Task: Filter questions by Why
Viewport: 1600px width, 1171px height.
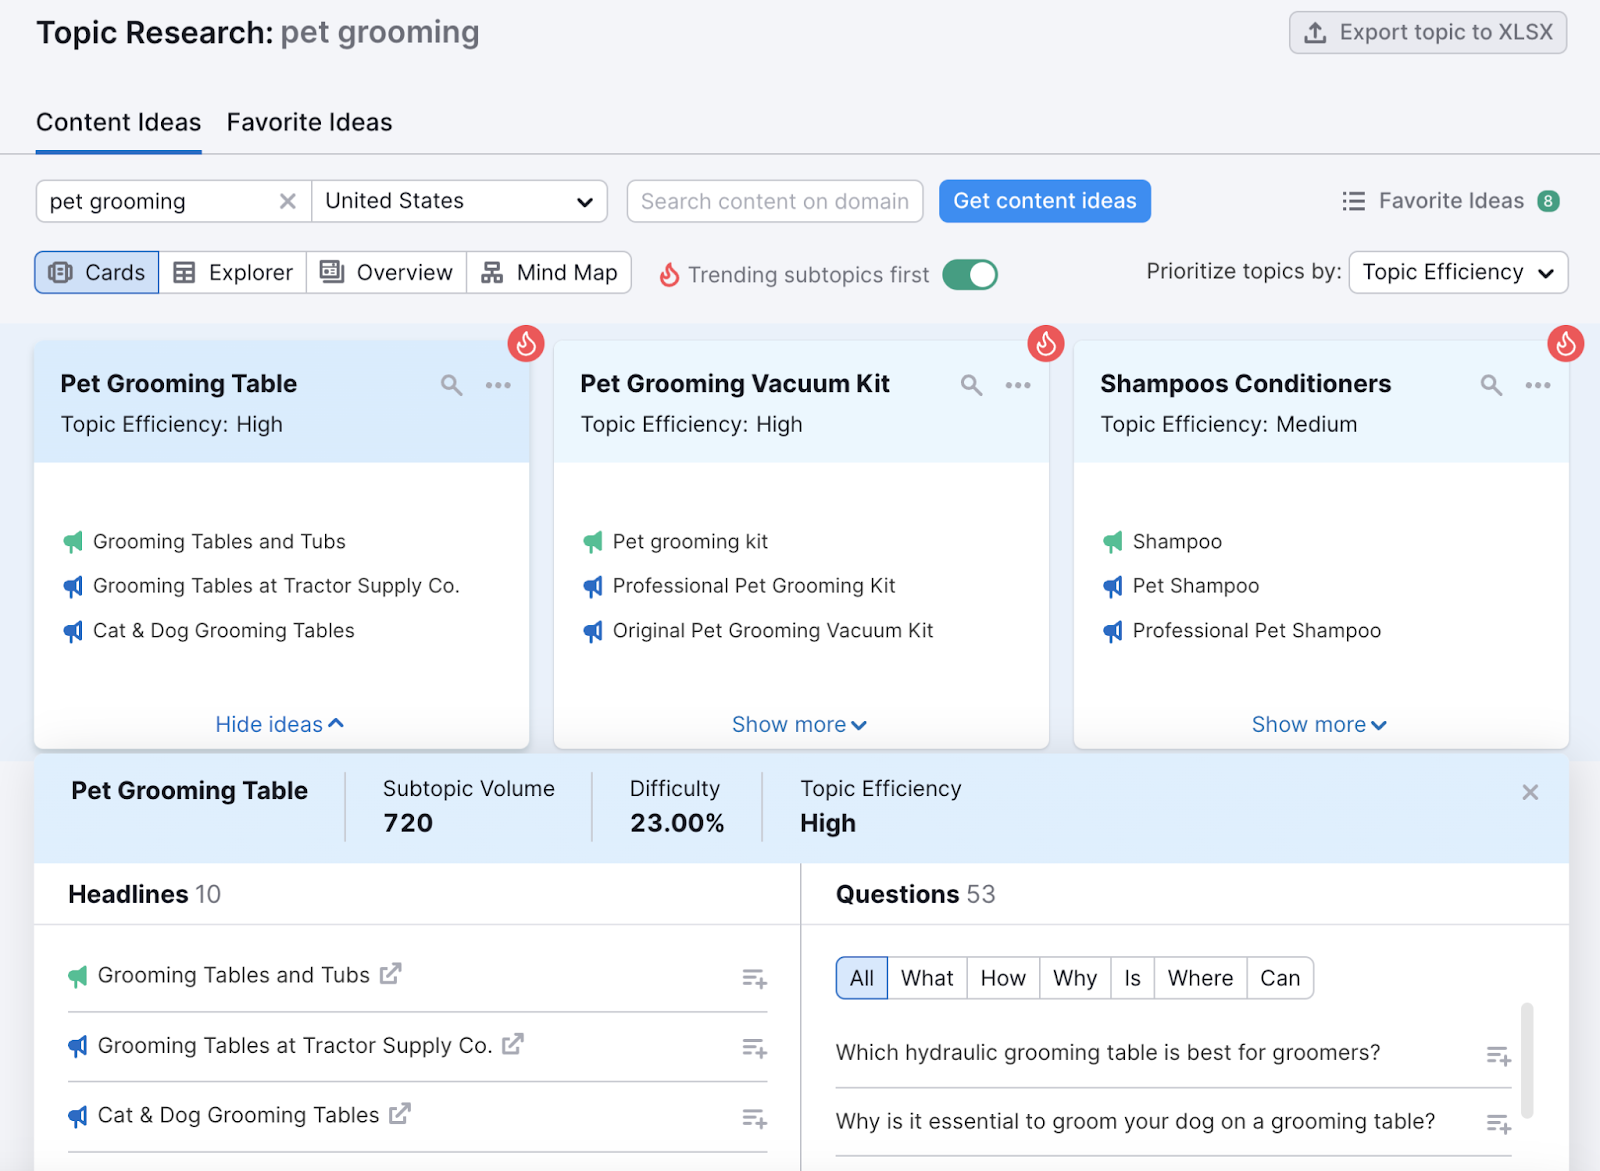Action: pos(1075,978)
